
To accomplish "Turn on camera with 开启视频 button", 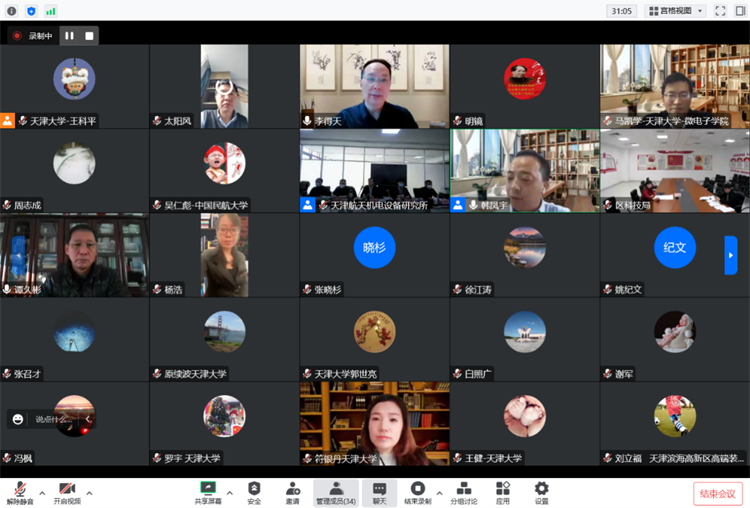I will pos(66,491).
